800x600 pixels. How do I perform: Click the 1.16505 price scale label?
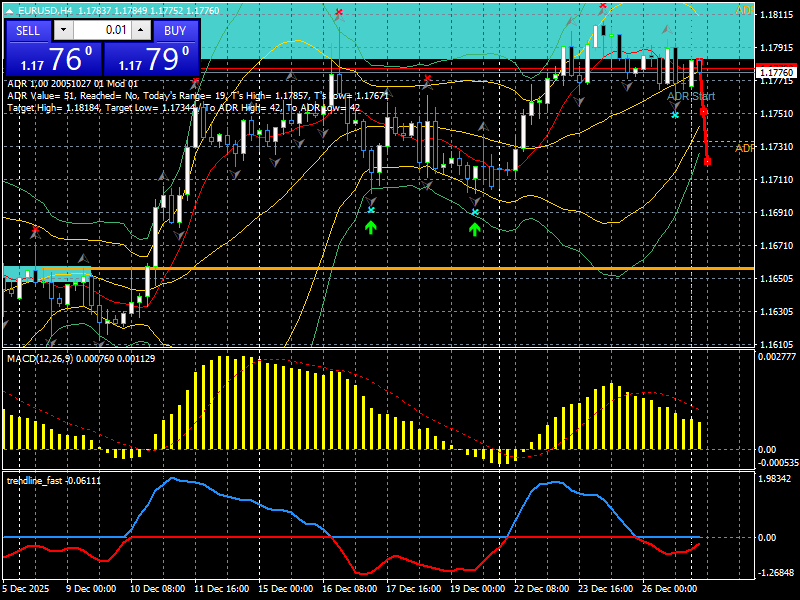pos(777,279)
